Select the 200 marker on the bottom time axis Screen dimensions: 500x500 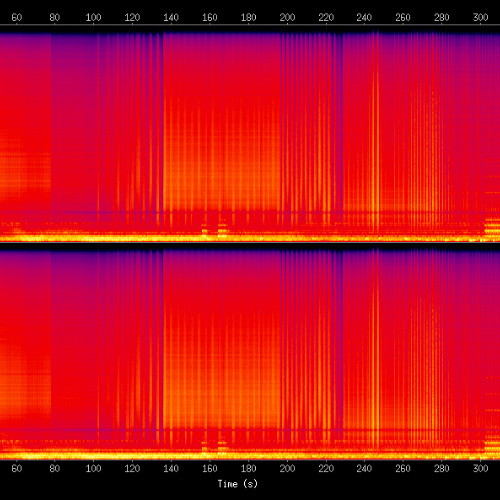[x=287, y=468]
